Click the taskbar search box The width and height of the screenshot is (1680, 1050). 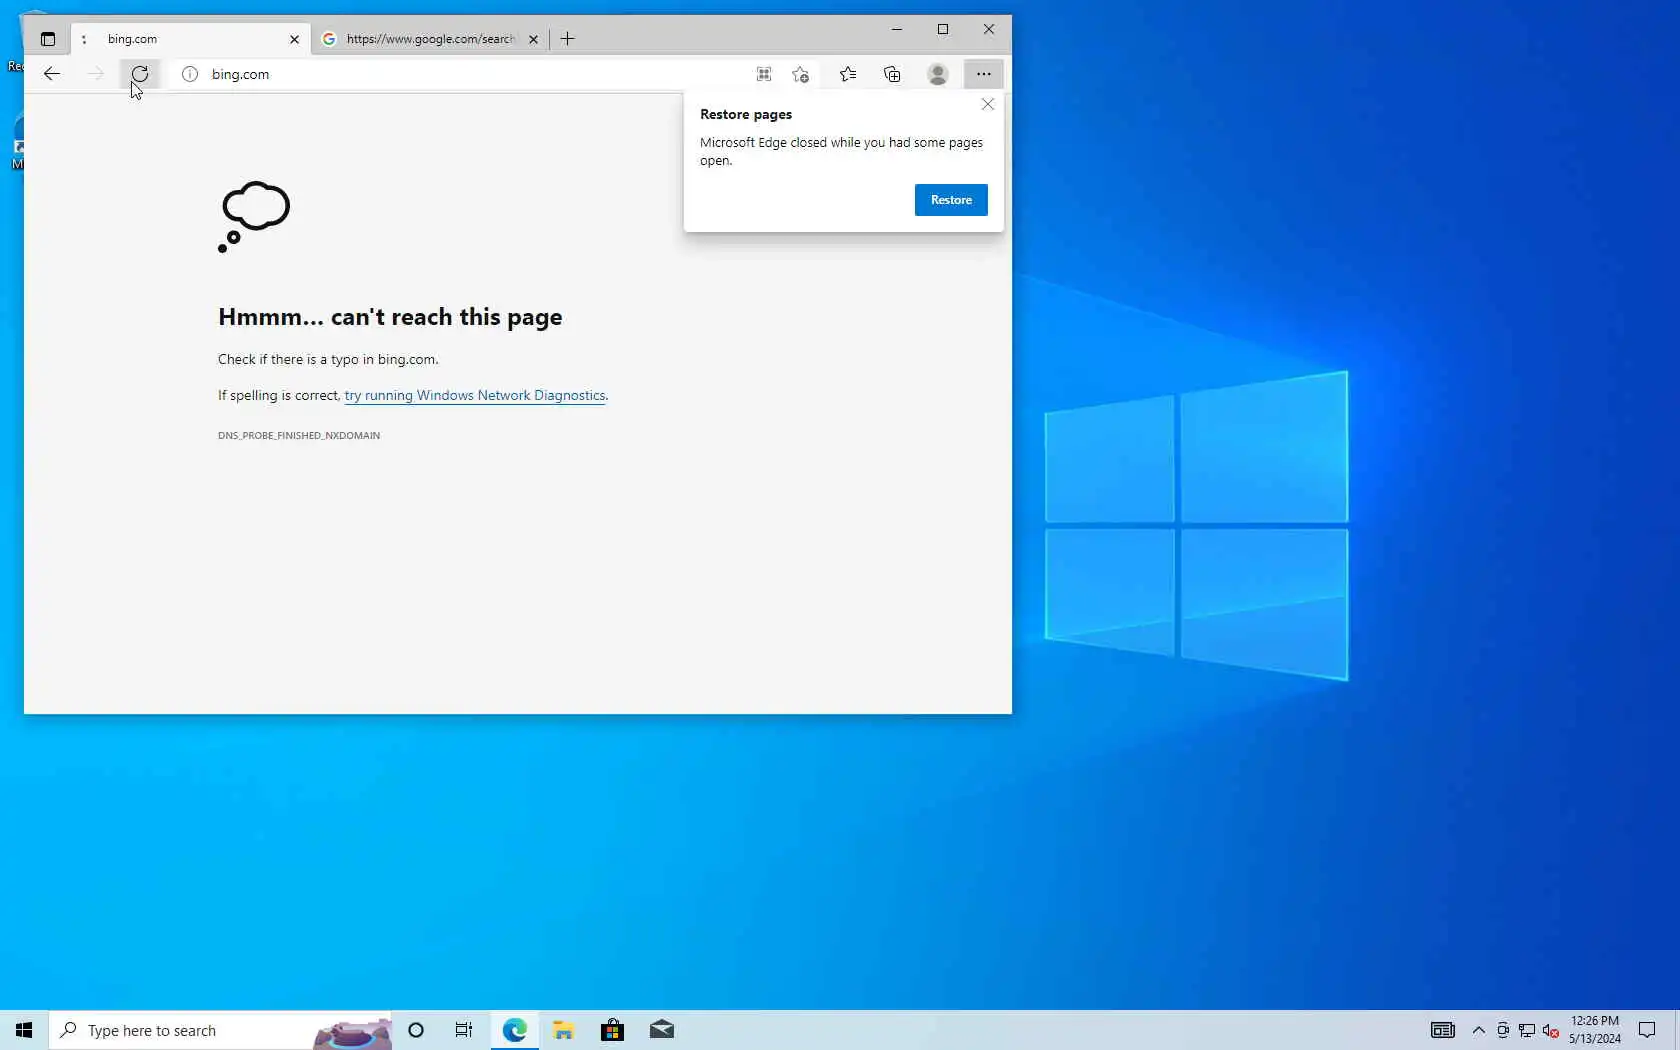220,1030
